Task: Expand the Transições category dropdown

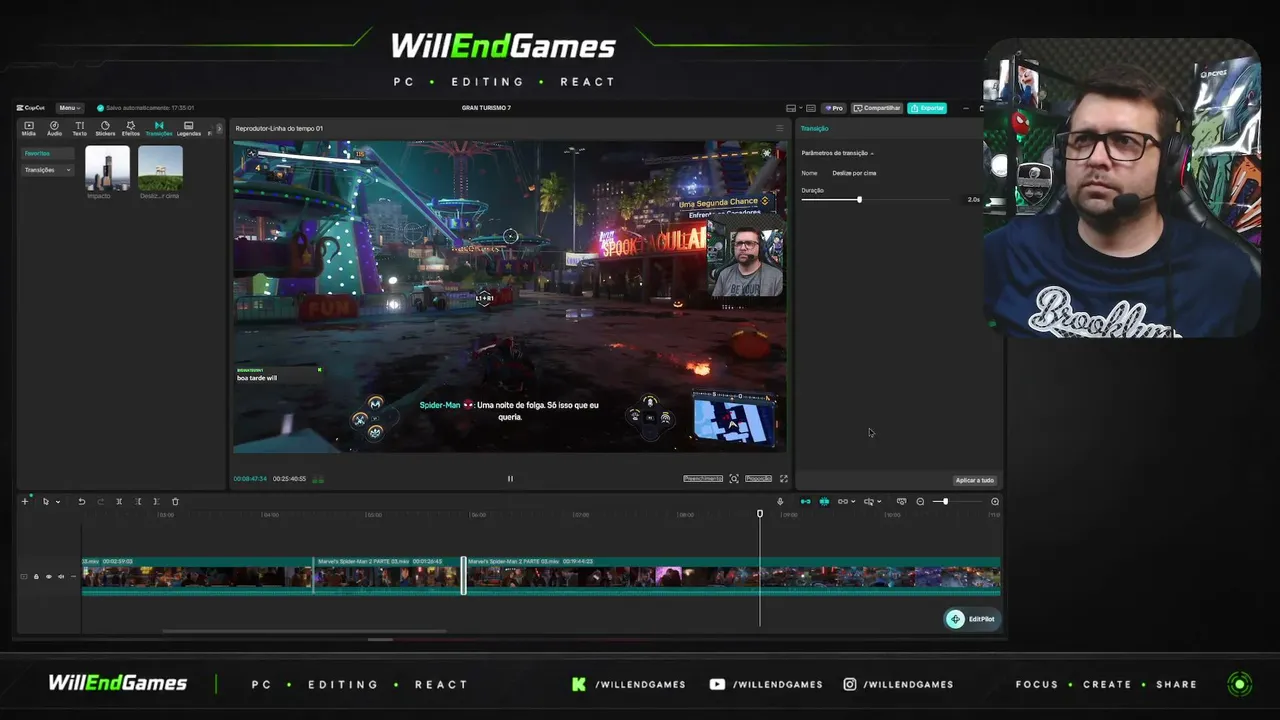Action: (x=47, y=170)
